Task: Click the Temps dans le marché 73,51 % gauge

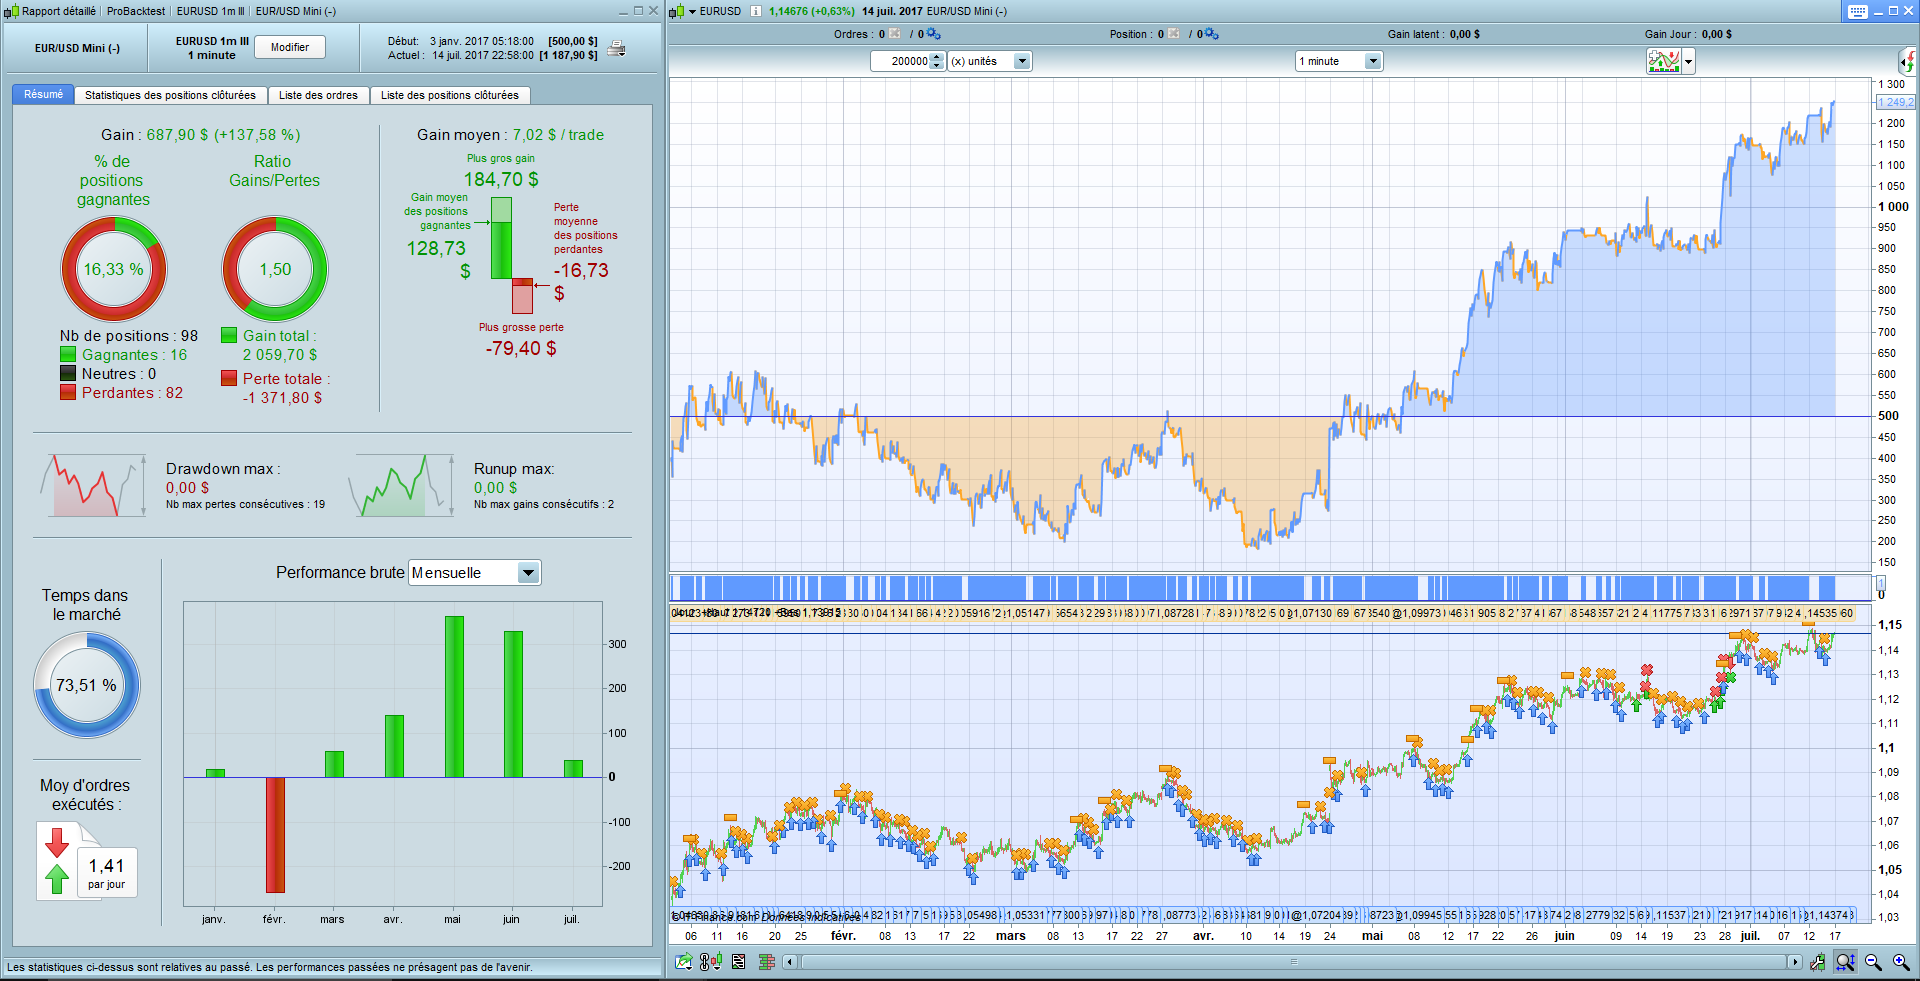Action: (87, 685)
